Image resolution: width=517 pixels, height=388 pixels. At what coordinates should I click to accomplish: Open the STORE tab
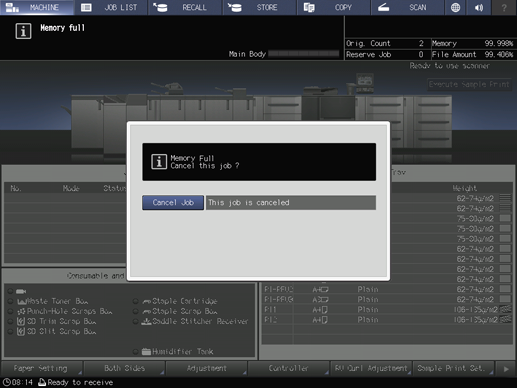click(260, 7)
